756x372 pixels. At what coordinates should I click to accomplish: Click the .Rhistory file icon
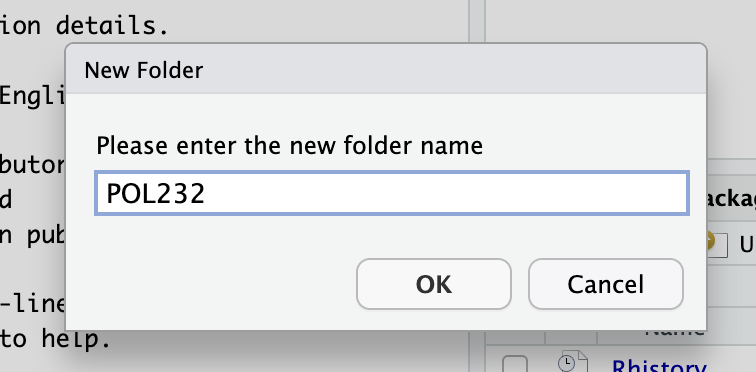tap(573, 363)
